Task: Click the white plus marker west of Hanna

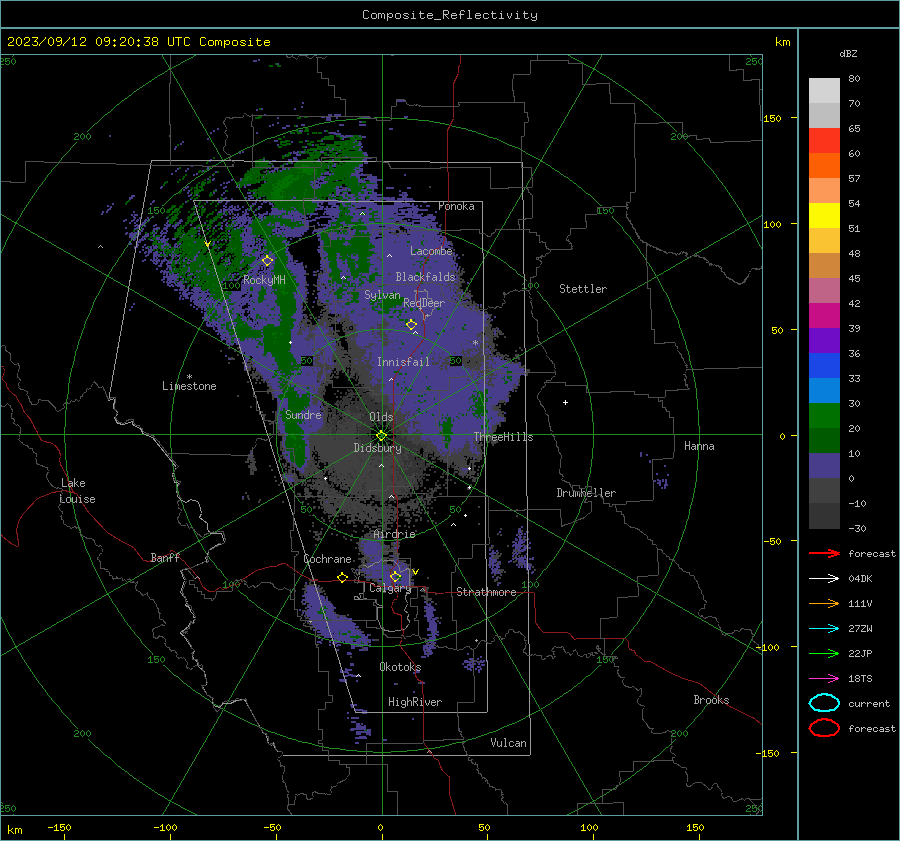Action: click(x=565, y=402)
